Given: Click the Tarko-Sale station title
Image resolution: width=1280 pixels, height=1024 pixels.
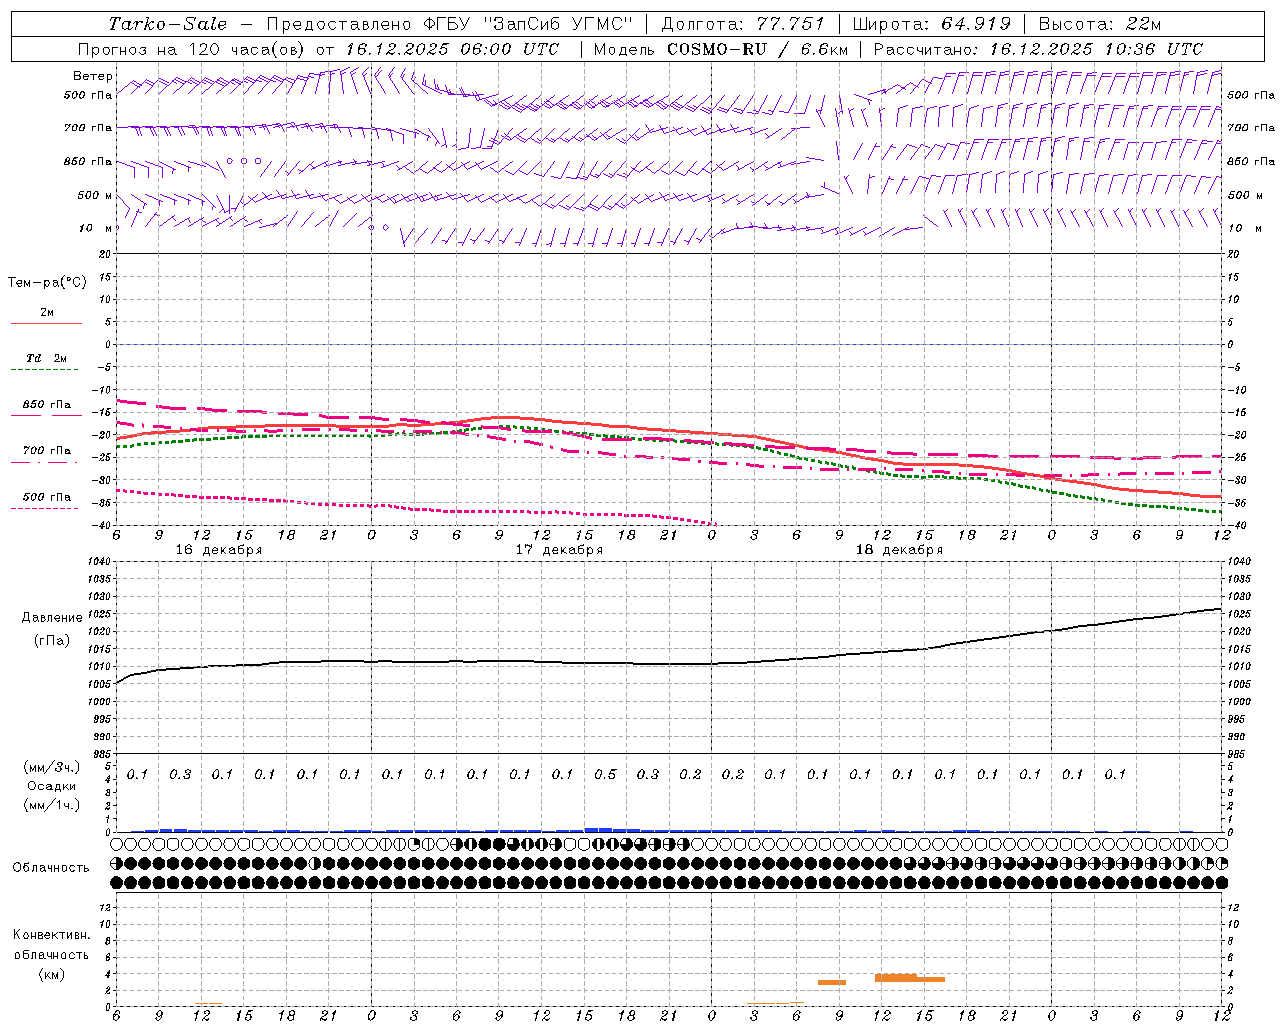Looking at the screenshot, I should coord(167,24).
